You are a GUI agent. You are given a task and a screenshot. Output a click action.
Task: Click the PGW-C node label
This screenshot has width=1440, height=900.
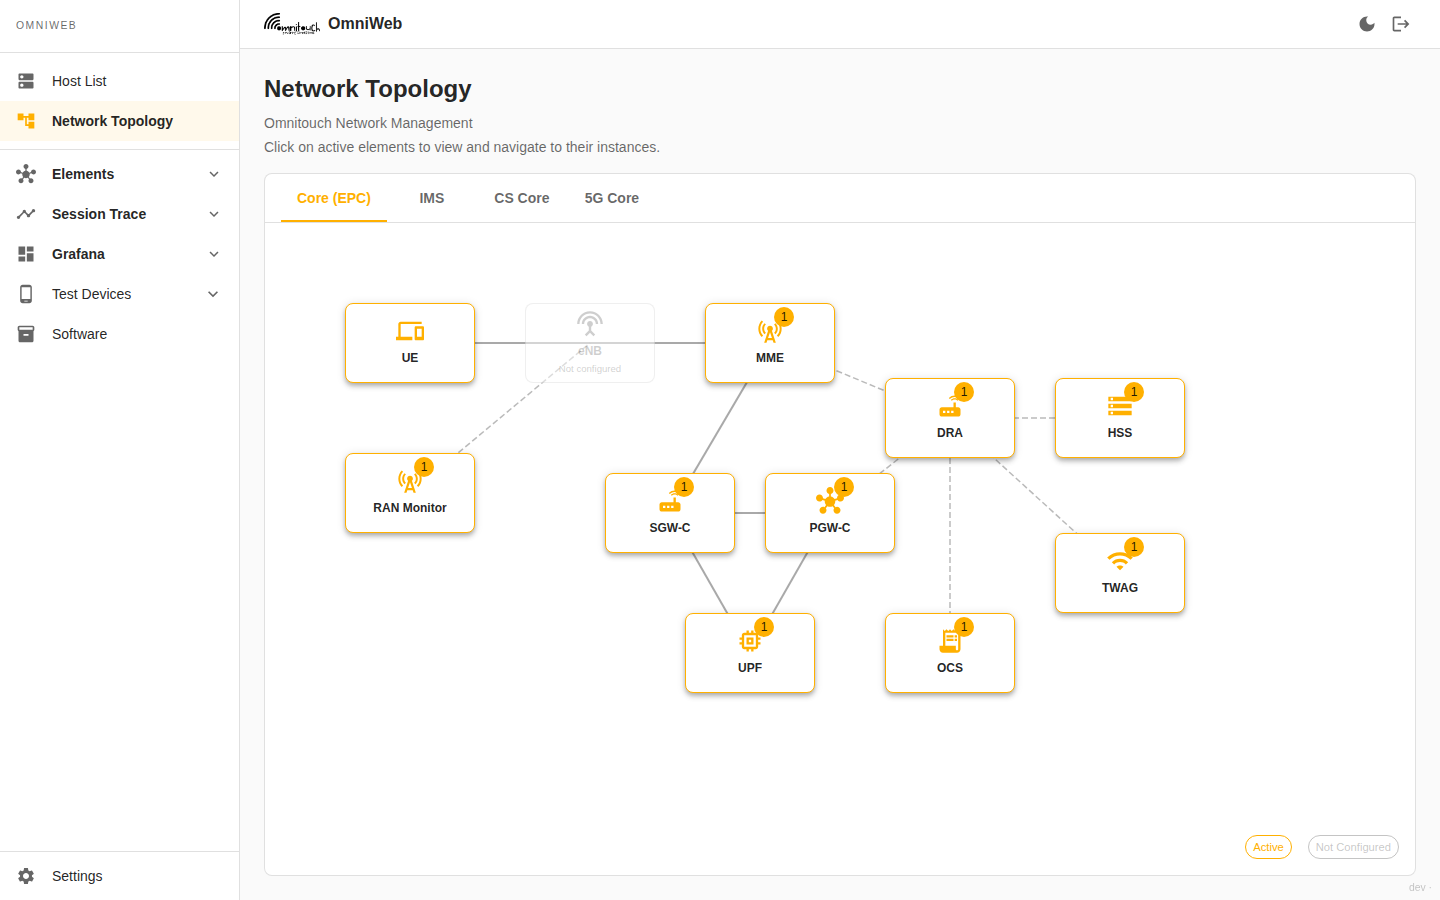830,528
